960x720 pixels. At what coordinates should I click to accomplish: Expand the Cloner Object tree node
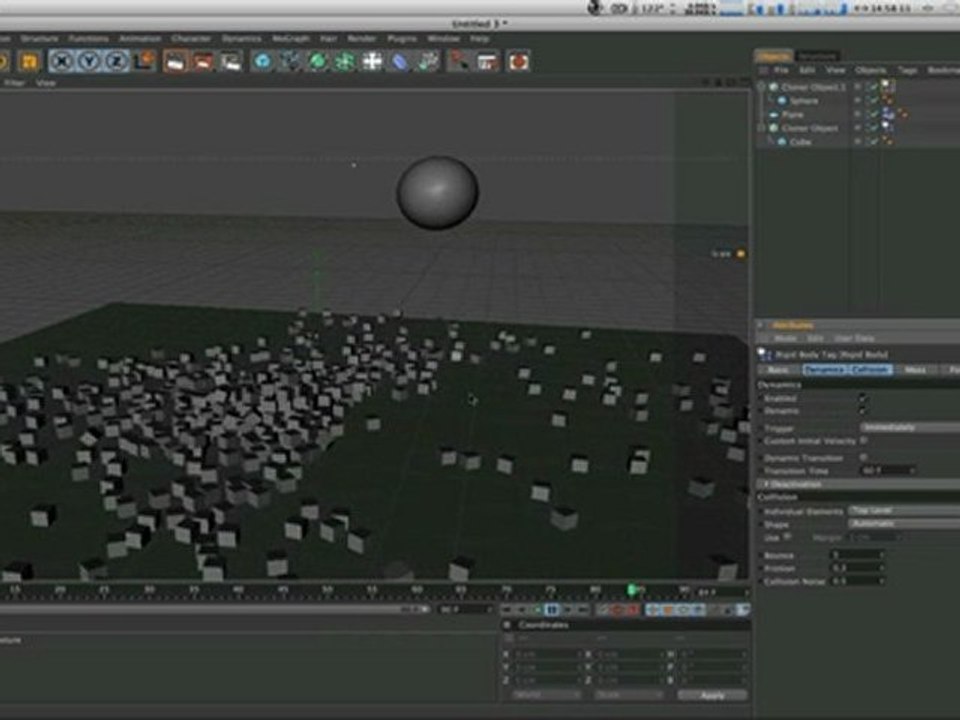762,128
